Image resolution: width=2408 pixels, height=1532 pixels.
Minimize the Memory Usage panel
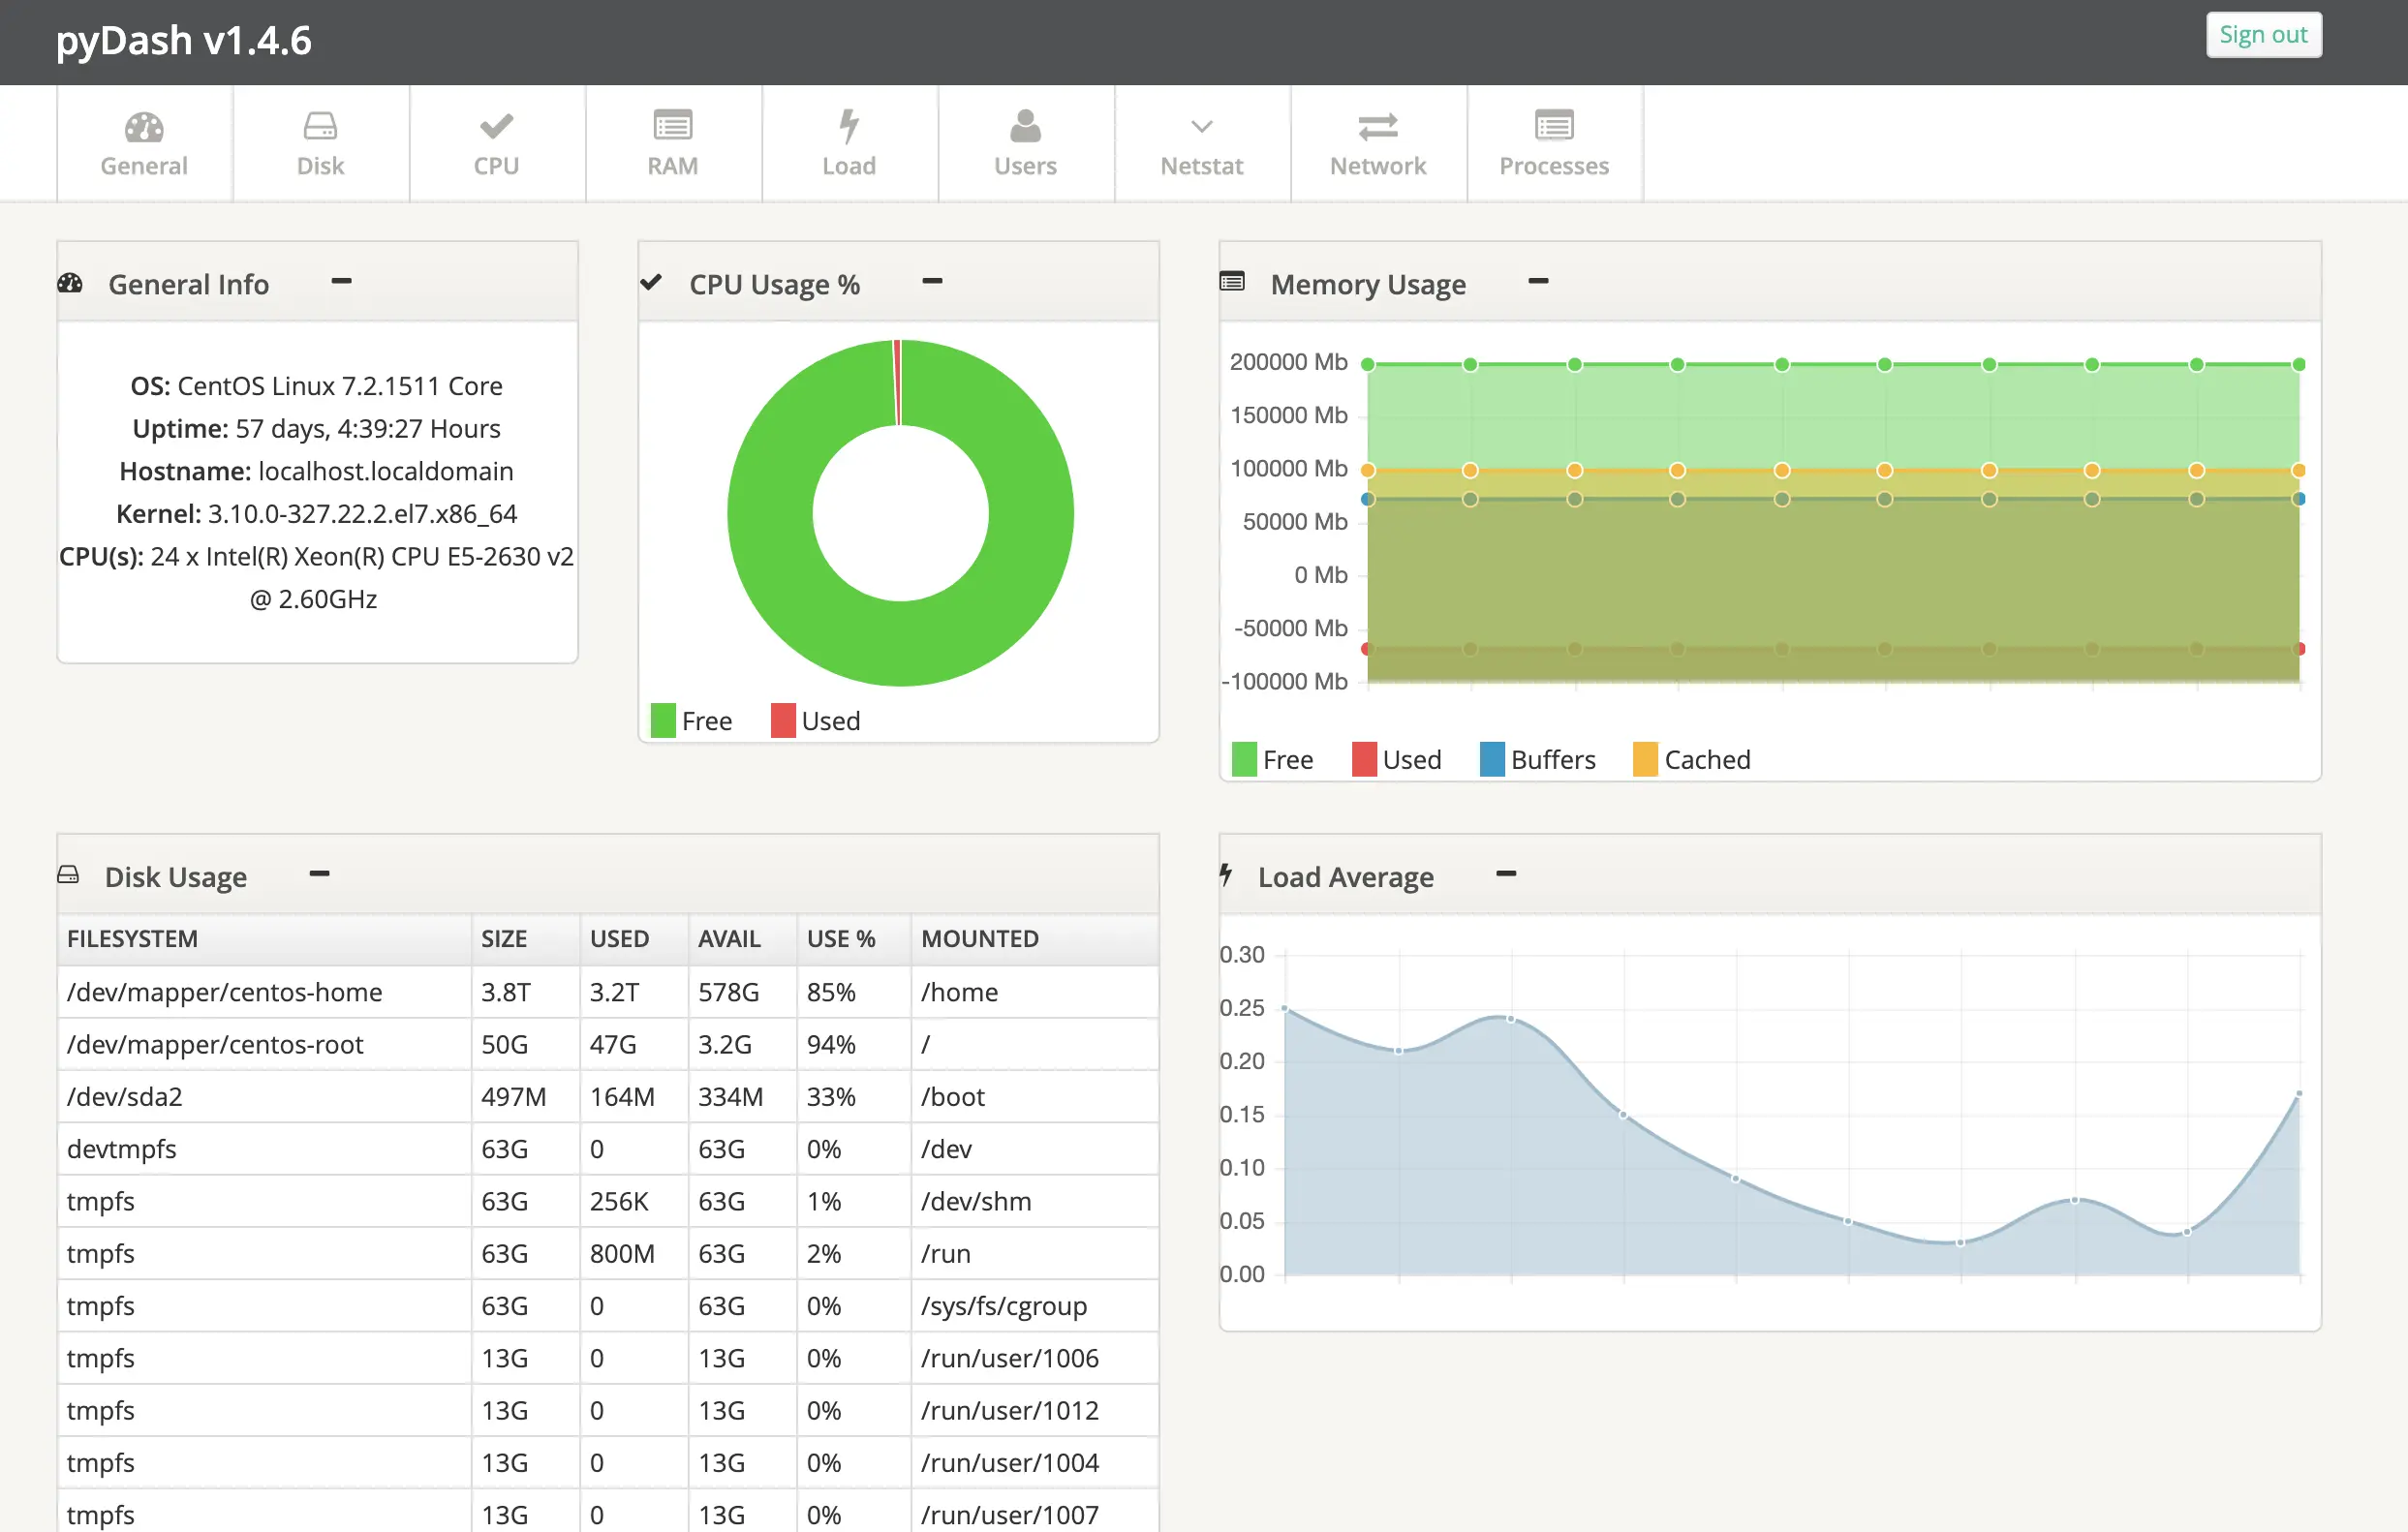point(1538,282)
